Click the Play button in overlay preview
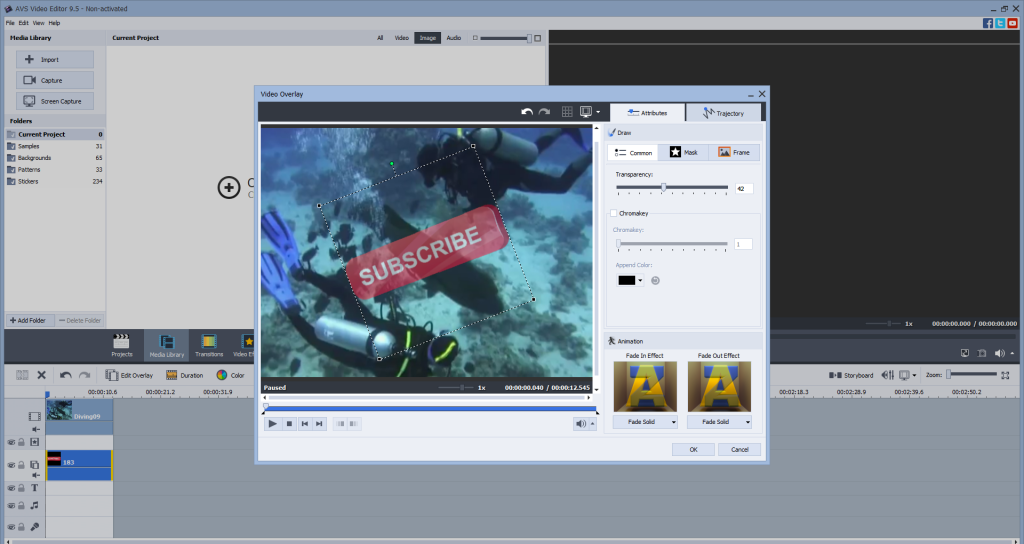 (x=272, y=424)
